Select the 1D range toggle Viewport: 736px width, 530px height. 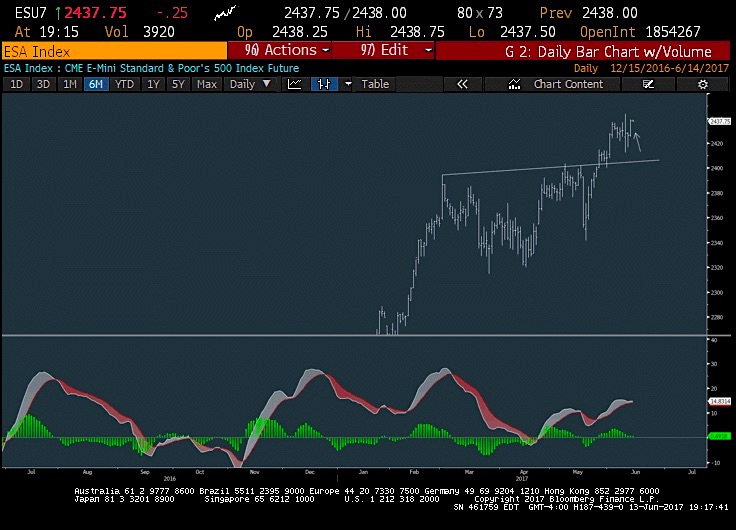pos(16,84)
